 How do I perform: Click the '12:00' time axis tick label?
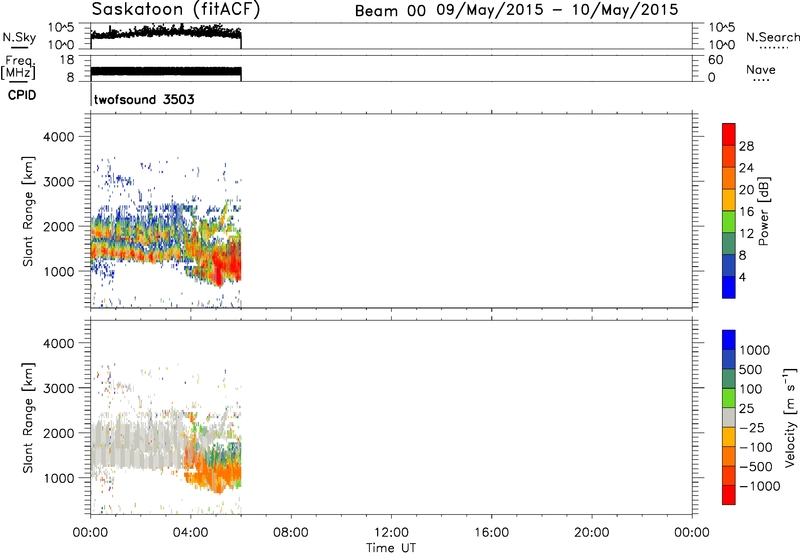391,533
